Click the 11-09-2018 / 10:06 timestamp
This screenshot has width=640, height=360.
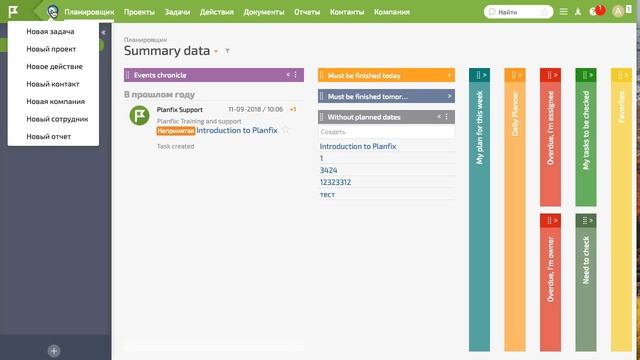tap(256, 109)
